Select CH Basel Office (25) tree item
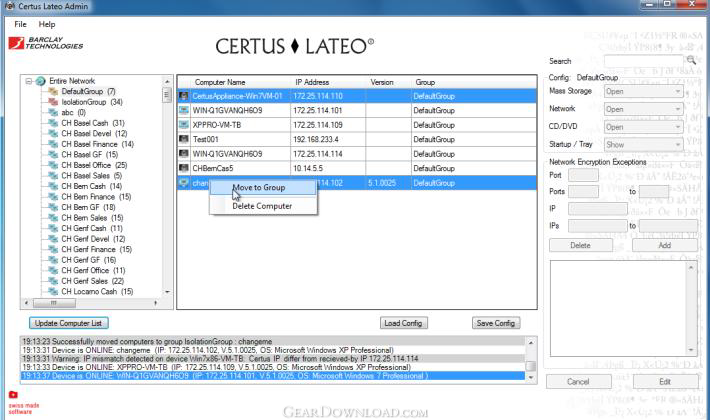710x420 pixels. [94, 165]
